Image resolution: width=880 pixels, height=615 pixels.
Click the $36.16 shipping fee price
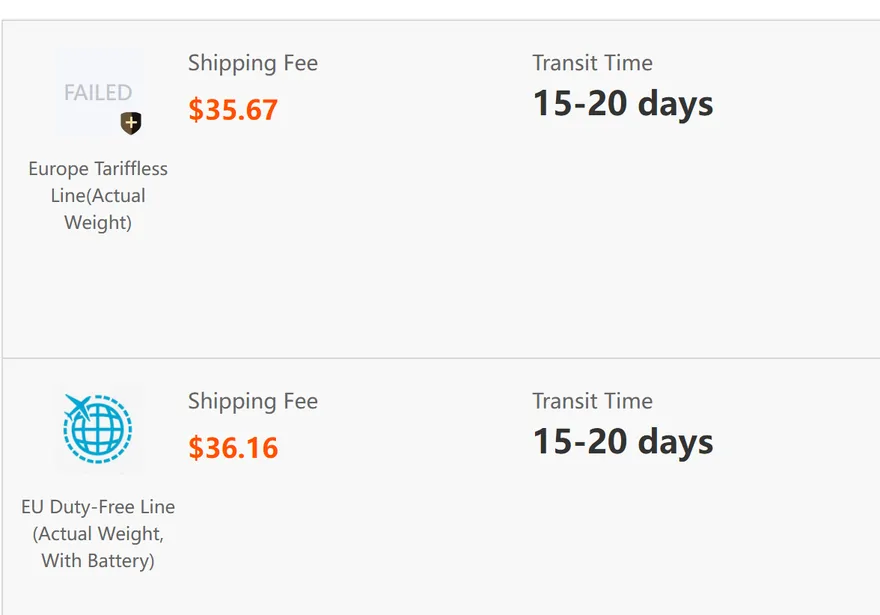click(x=233, y=448)
